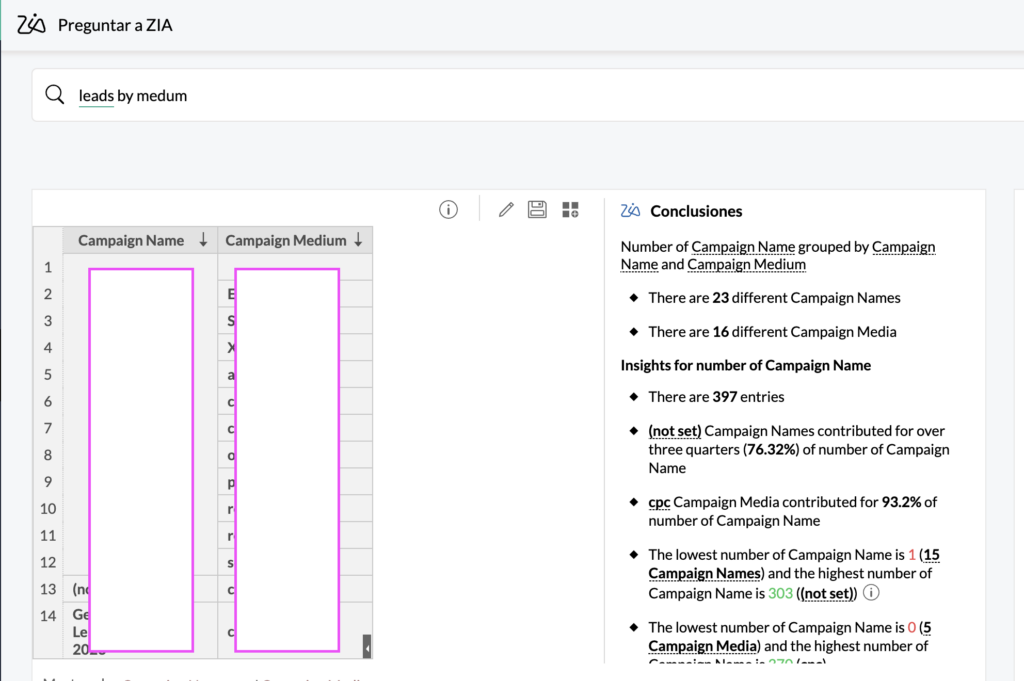Click '5 Campaign Media' link
The height and width of the screenshot is (681, 1024).
pos(790,637)
